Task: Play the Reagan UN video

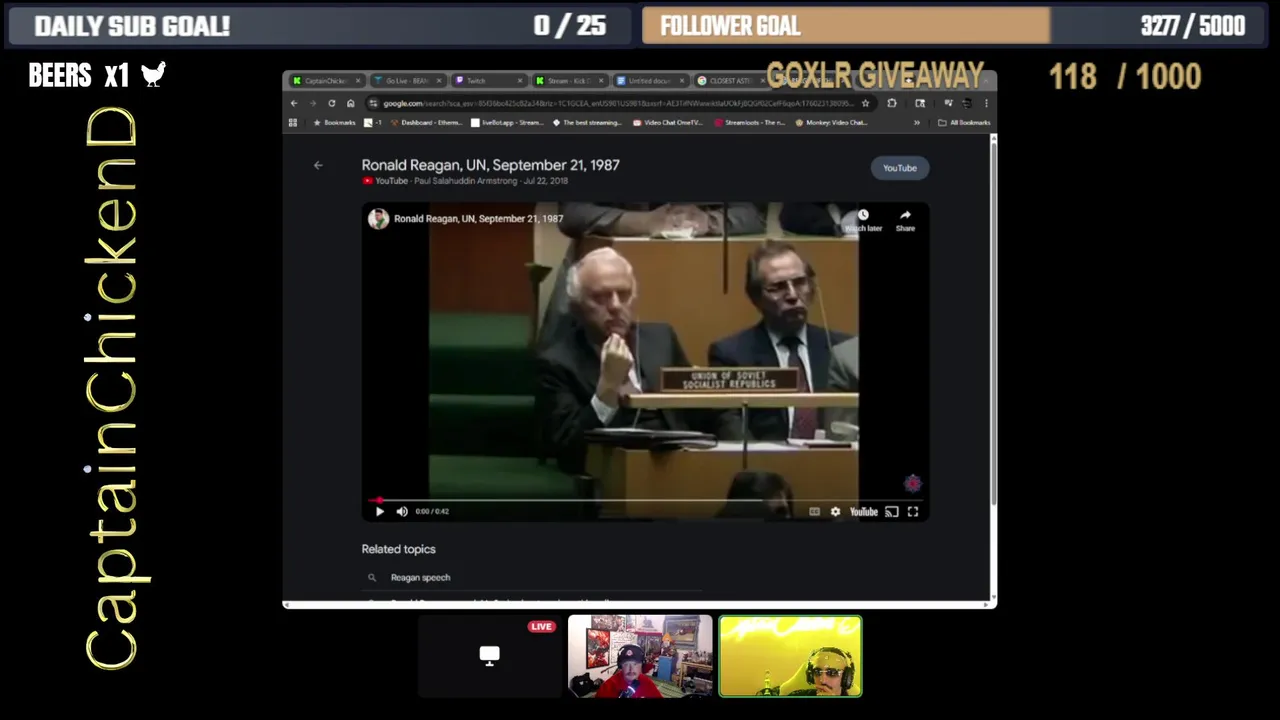Action: coord(380,511)
